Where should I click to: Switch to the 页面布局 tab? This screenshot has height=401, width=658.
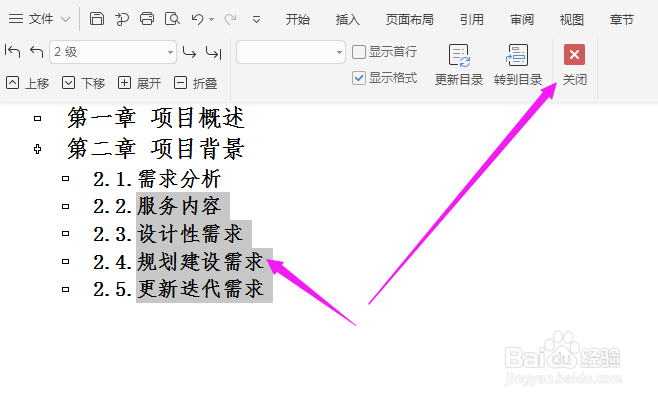coord(410,19)
